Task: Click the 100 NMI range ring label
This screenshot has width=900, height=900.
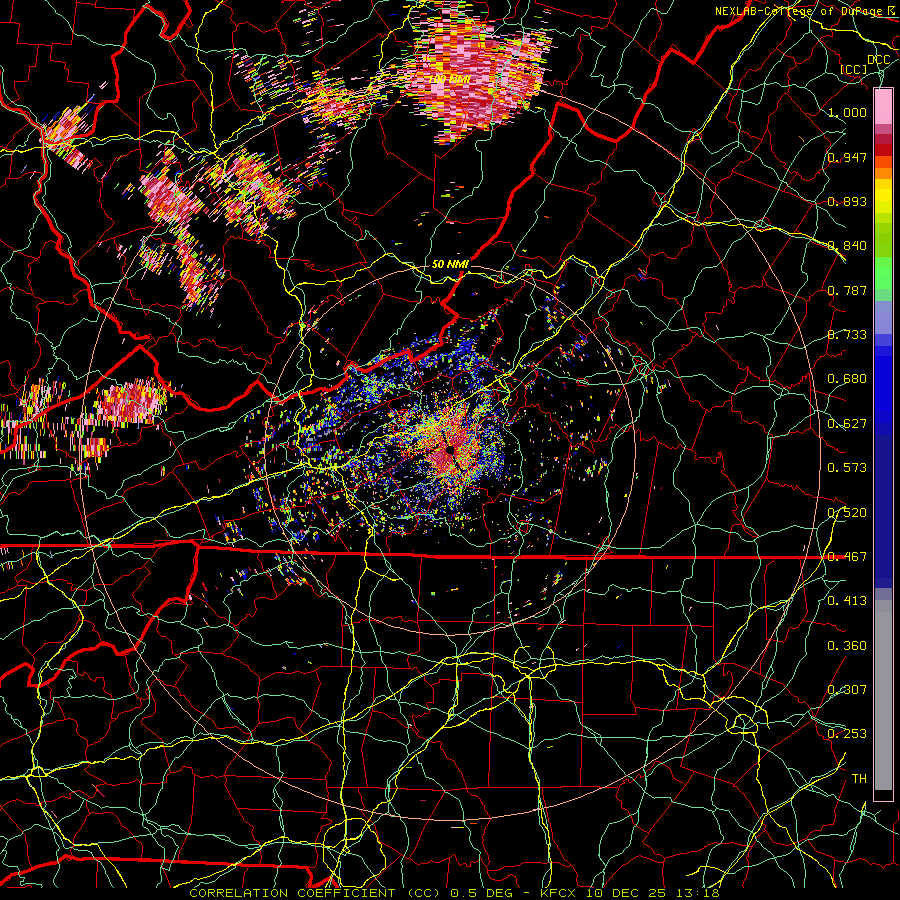Action: (x=450, y=79)
